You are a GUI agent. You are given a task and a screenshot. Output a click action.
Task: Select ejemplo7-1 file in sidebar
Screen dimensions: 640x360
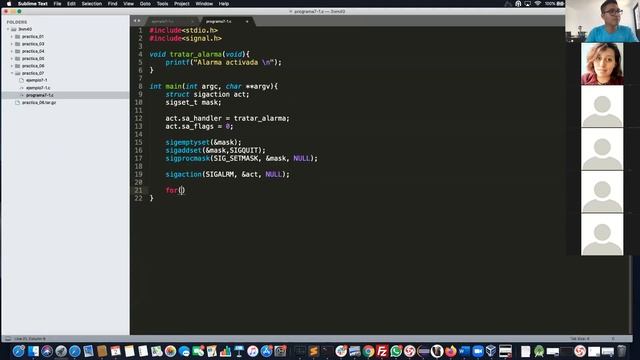click(37, 80)
